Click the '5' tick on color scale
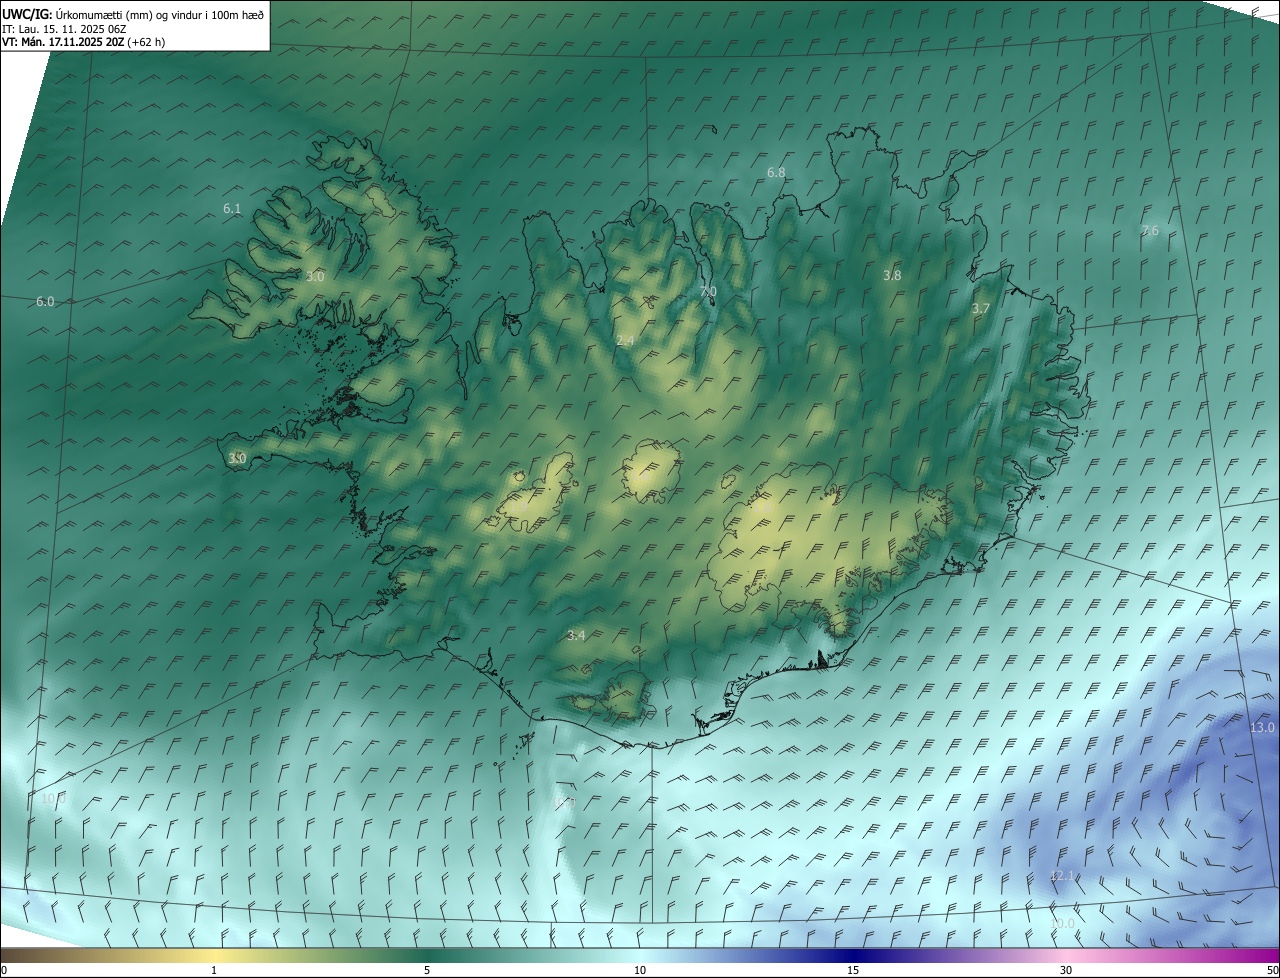Image resolution: width=1280 pixels, height=978 pixels. 427,970
